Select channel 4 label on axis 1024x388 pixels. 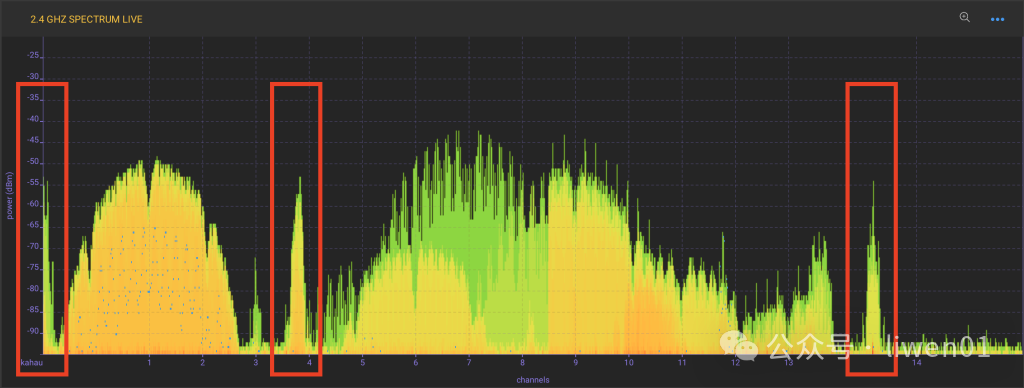click(309, 363)
